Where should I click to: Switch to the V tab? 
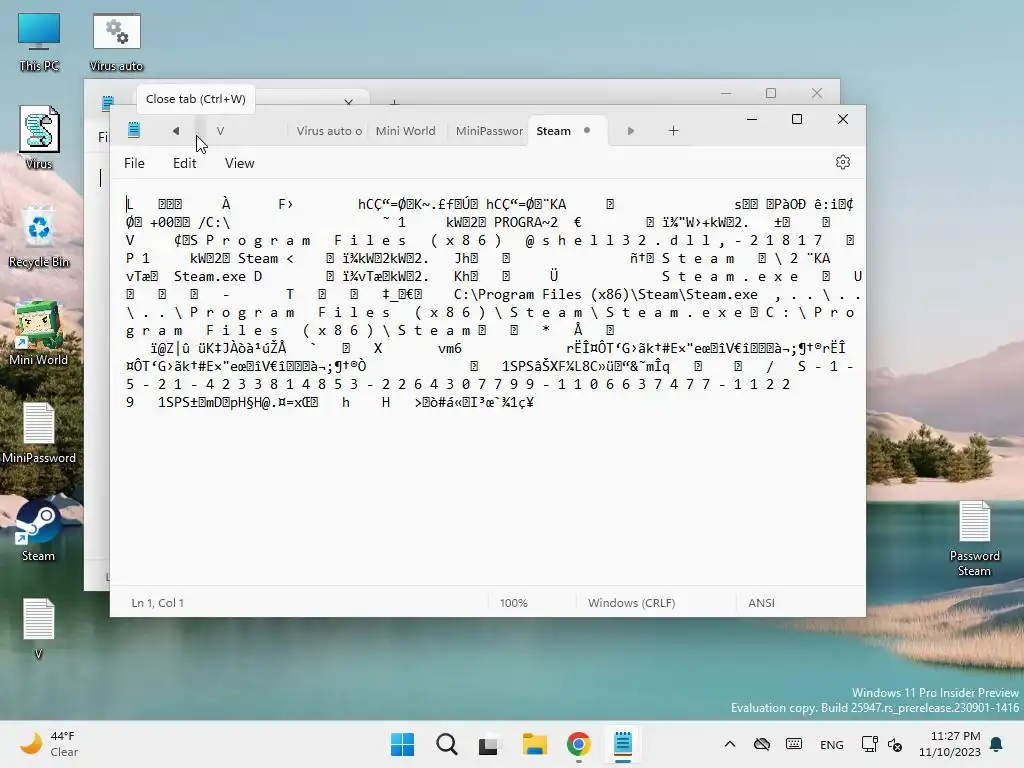(221, 131)
